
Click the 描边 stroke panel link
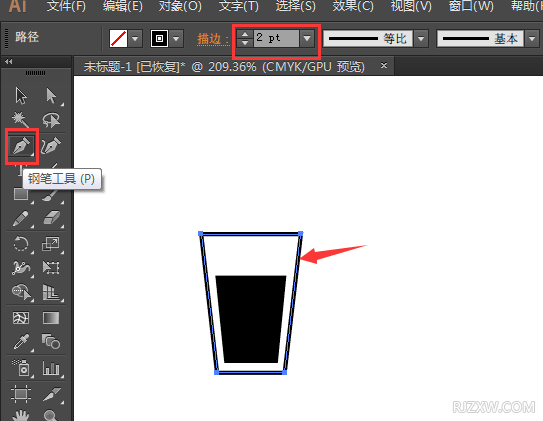209,39
